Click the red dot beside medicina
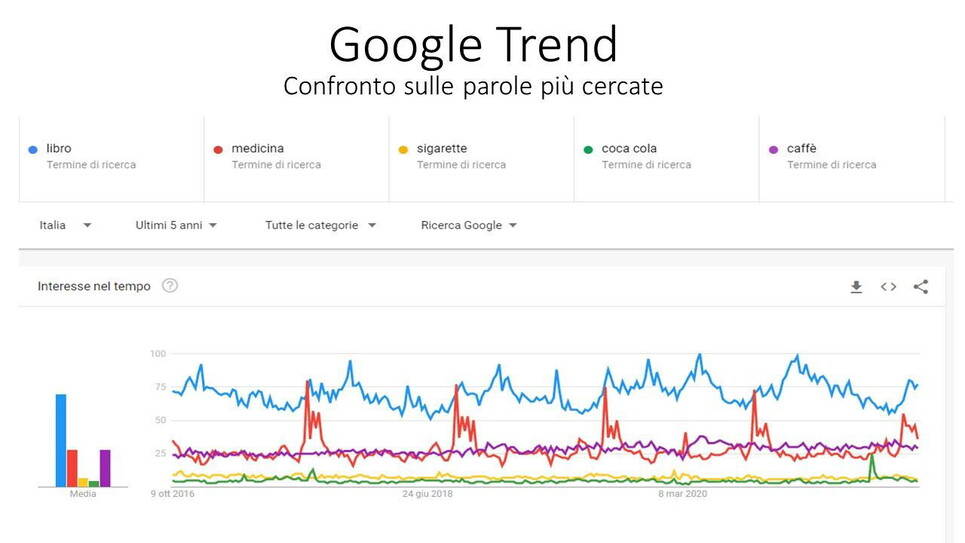The height and width of the screenshot is (543, 965). click(218, 150)
